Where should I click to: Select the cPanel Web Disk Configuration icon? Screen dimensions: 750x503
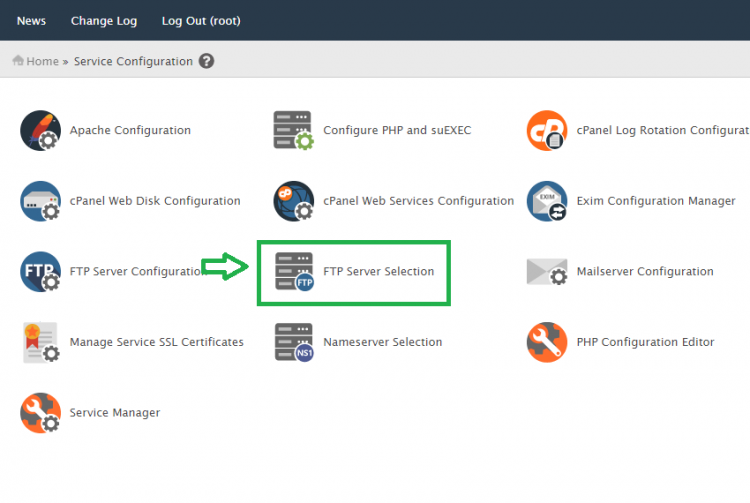[41, 201]
